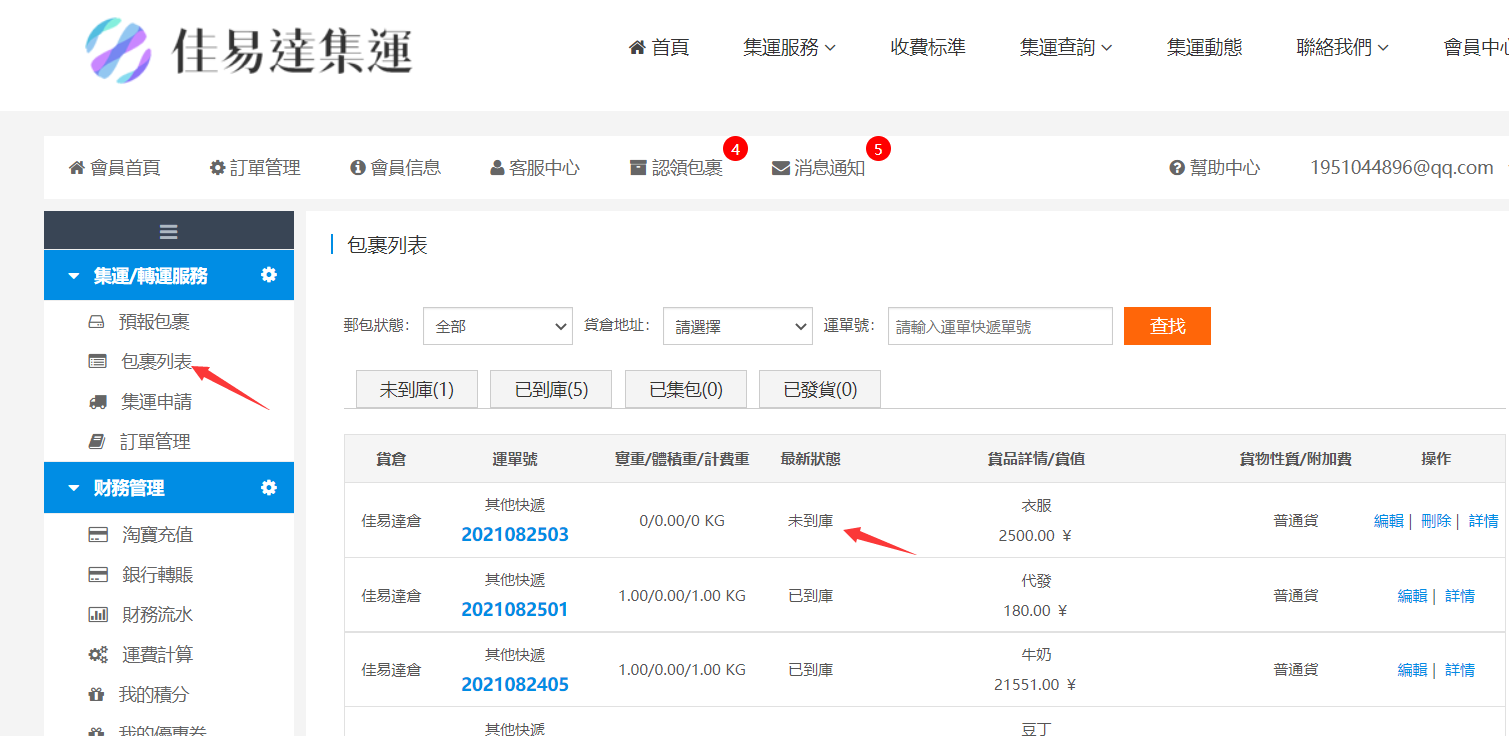Image resolution: width=1509 pixels, height=736 pixels.
Task: Open tracking number 2021082405
Action: [515, 685]
